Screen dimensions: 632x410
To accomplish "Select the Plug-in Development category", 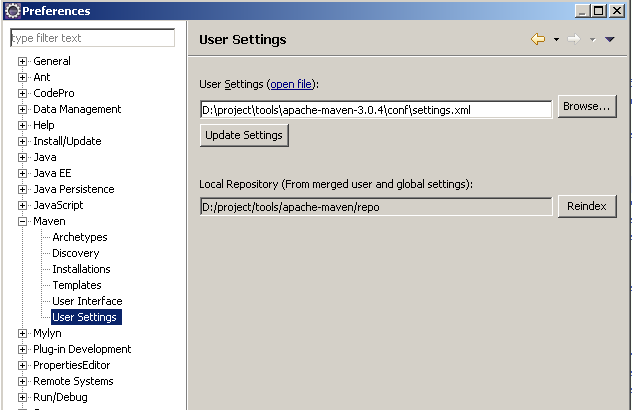I will (82, 349).
